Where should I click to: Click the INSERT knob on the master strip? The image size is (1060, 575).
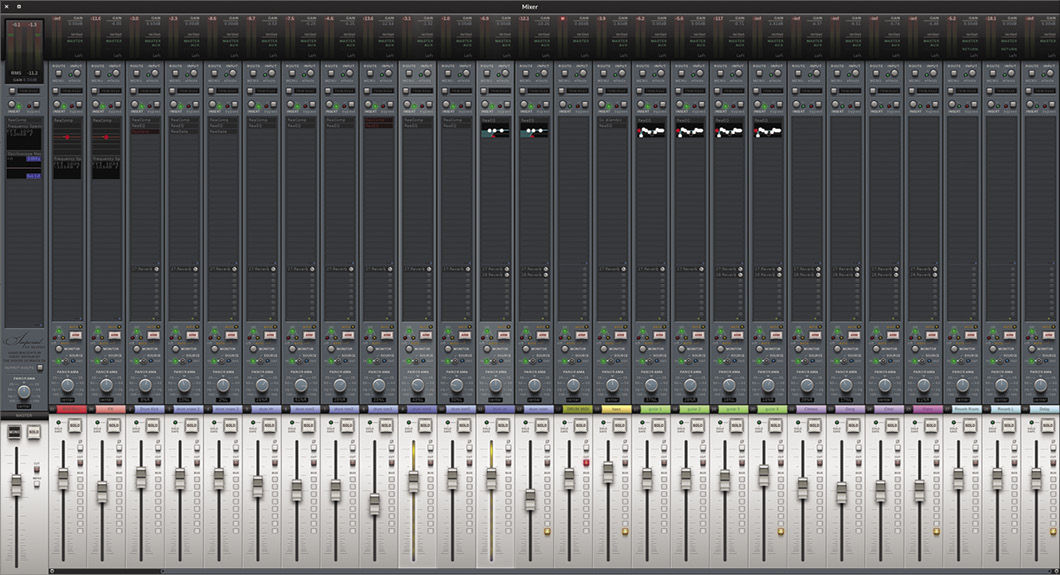click(x=11, y=104)
